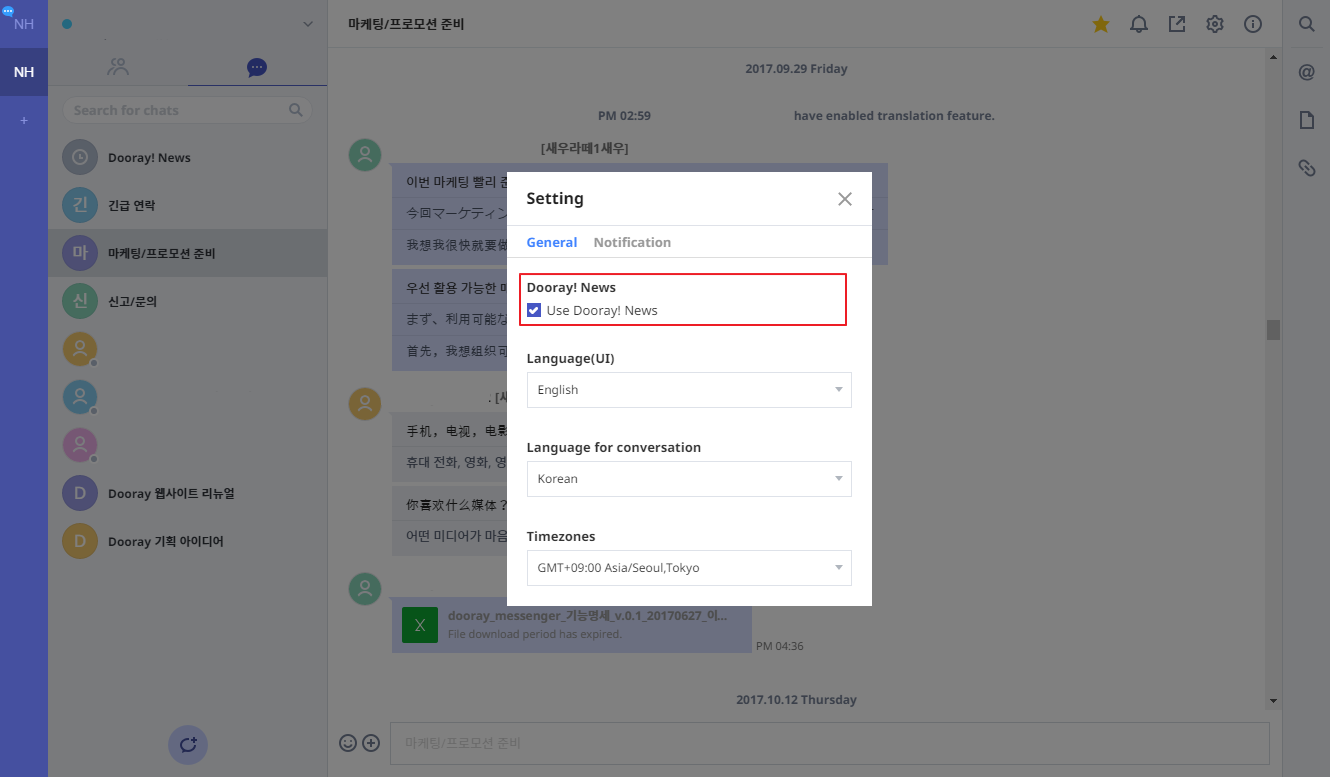Close the Setting dialog
Viewport: 1330px width, 777px height.
click(x=845, y=199)
